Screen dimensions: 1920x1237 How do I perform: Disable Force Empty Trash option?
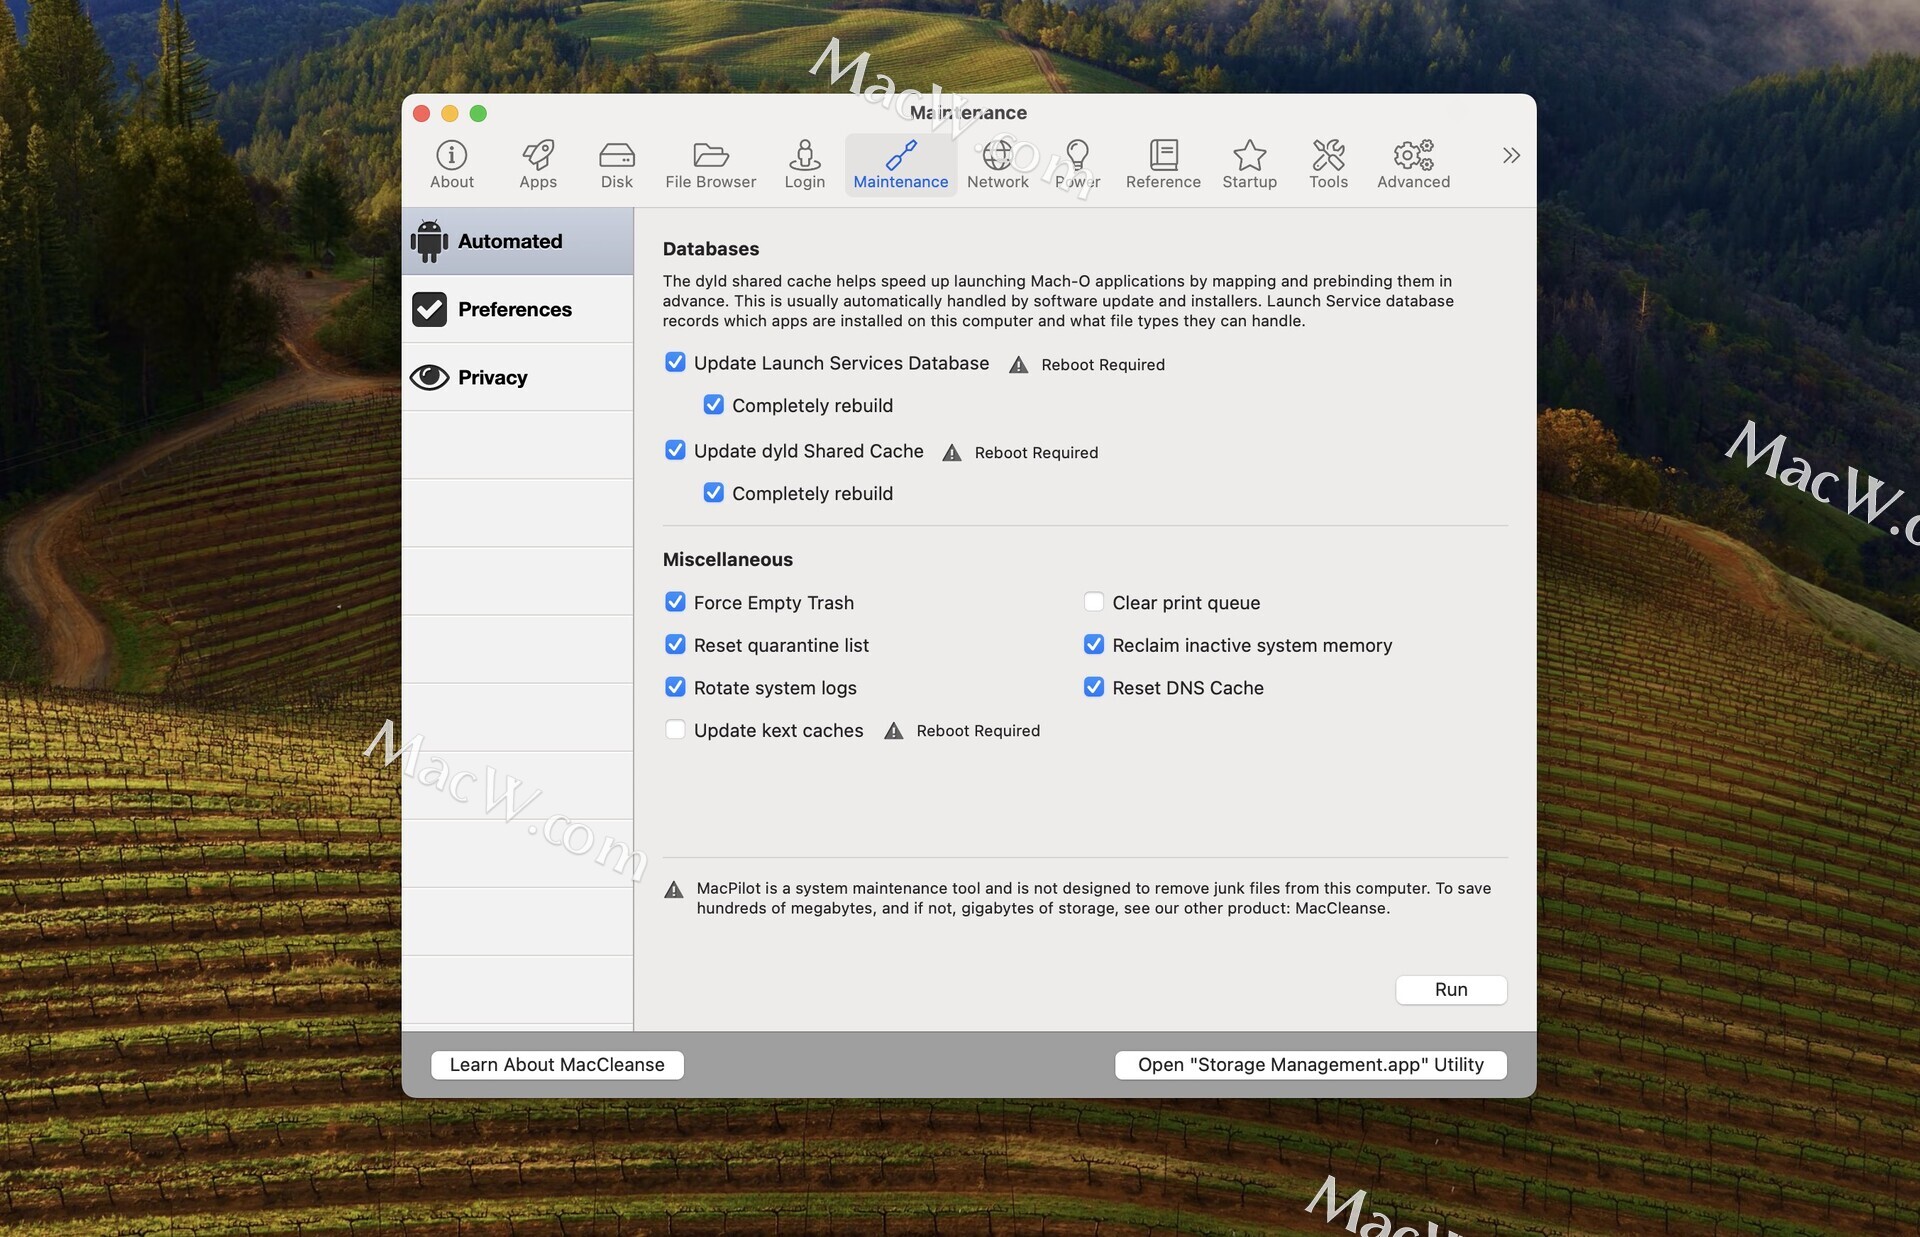pos(675,602)
